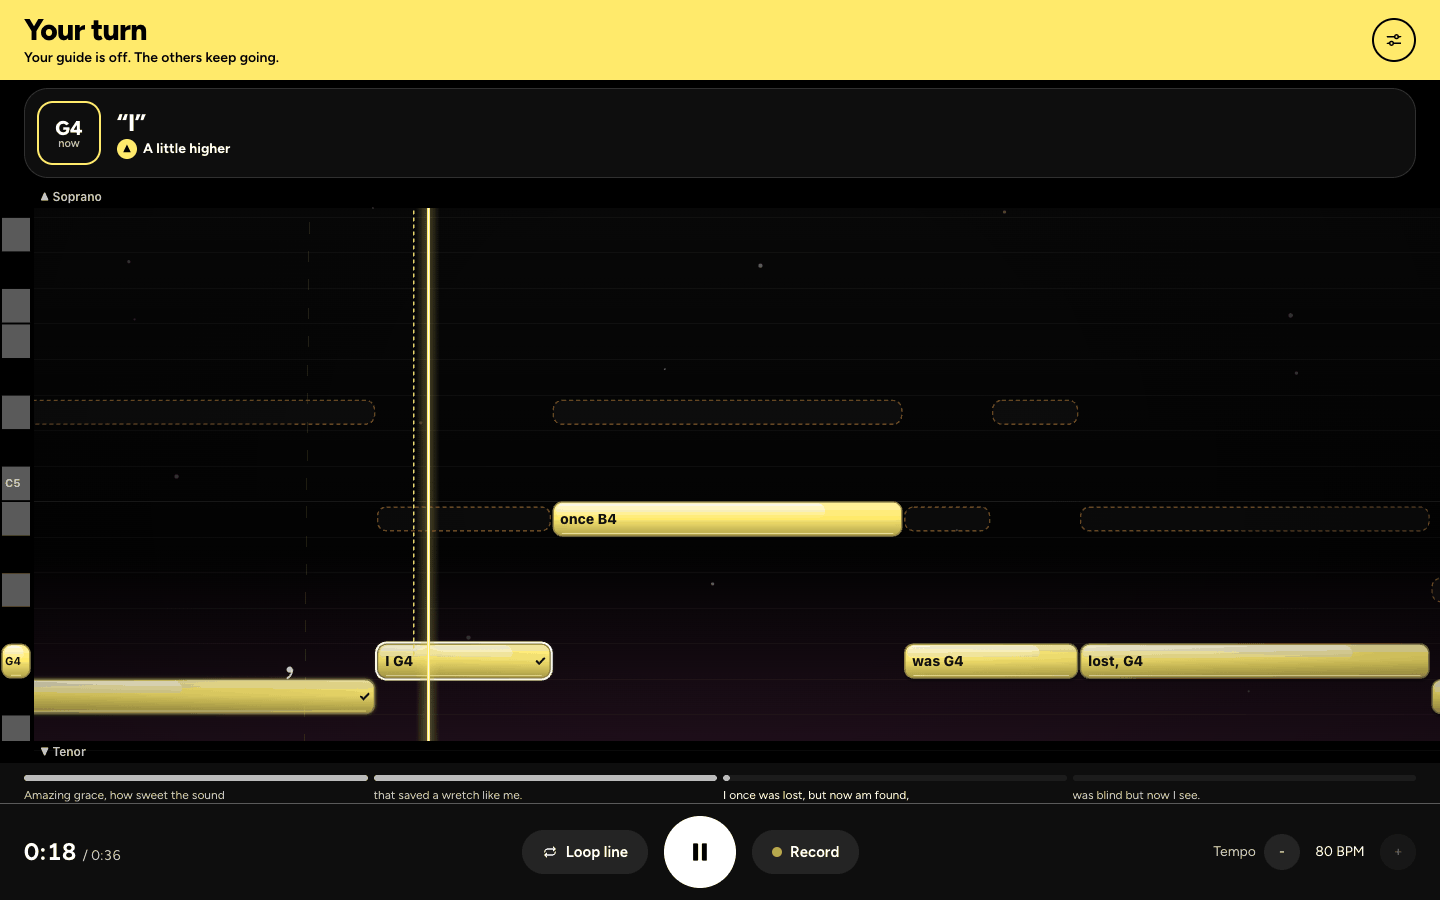
Task: Increase tempo with the plus button
Action: tap(1398, 852)
